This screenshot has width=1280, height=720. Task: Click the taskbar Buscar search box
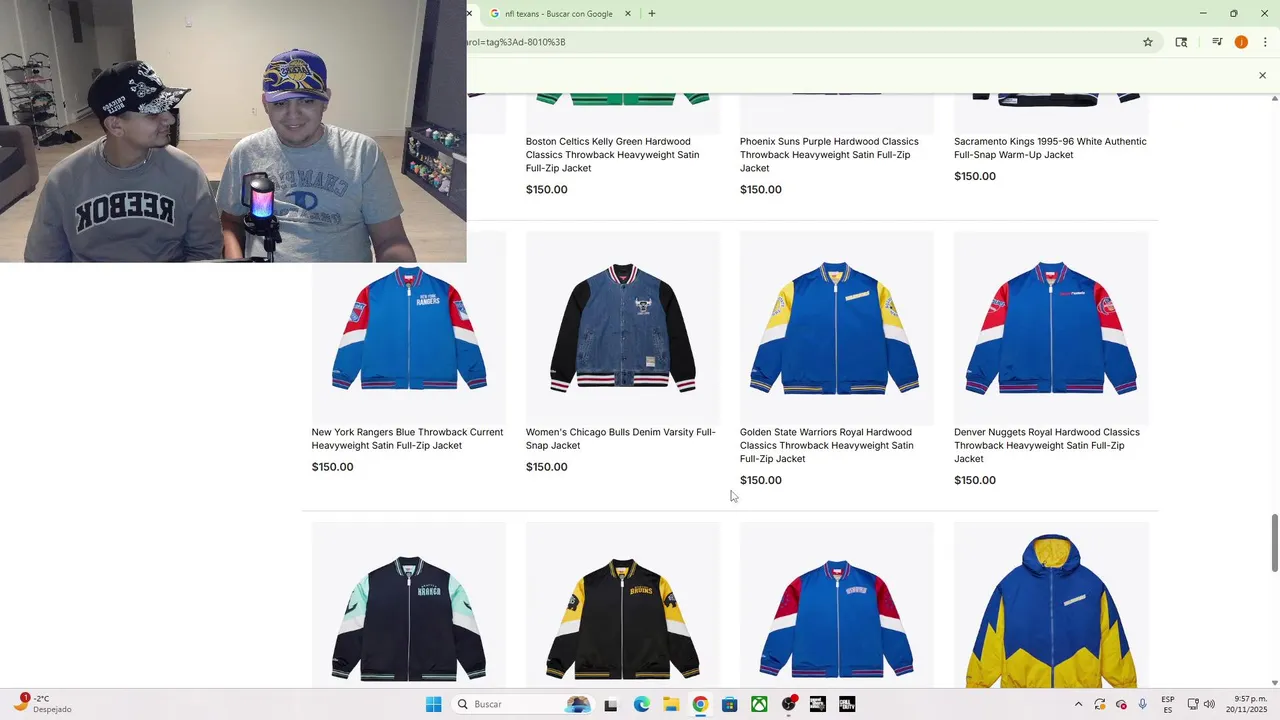pos(522,704)
